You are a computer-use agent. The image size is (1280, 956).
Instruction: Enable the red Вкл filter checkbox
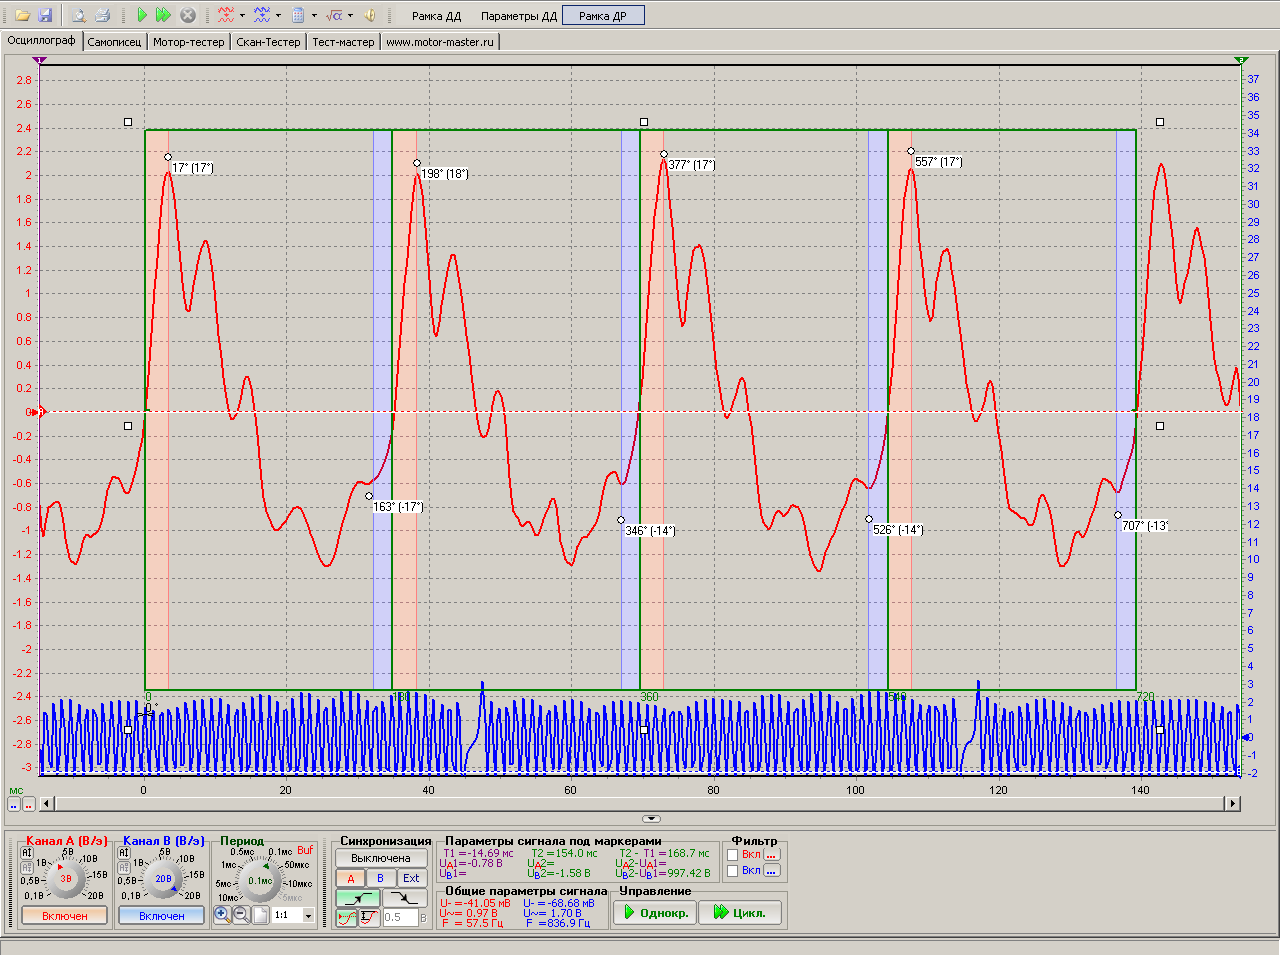[x=733, y=855]
